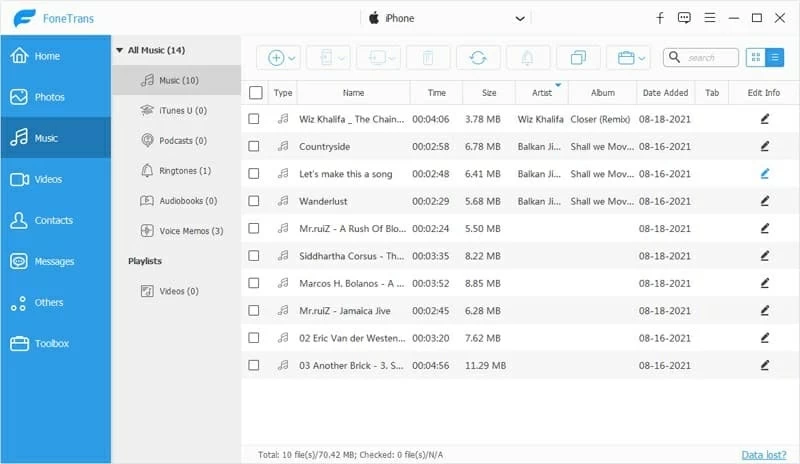Sort the list by Artist column header
Viewport: 800px width, 464px height.
(x=541, y=93)
